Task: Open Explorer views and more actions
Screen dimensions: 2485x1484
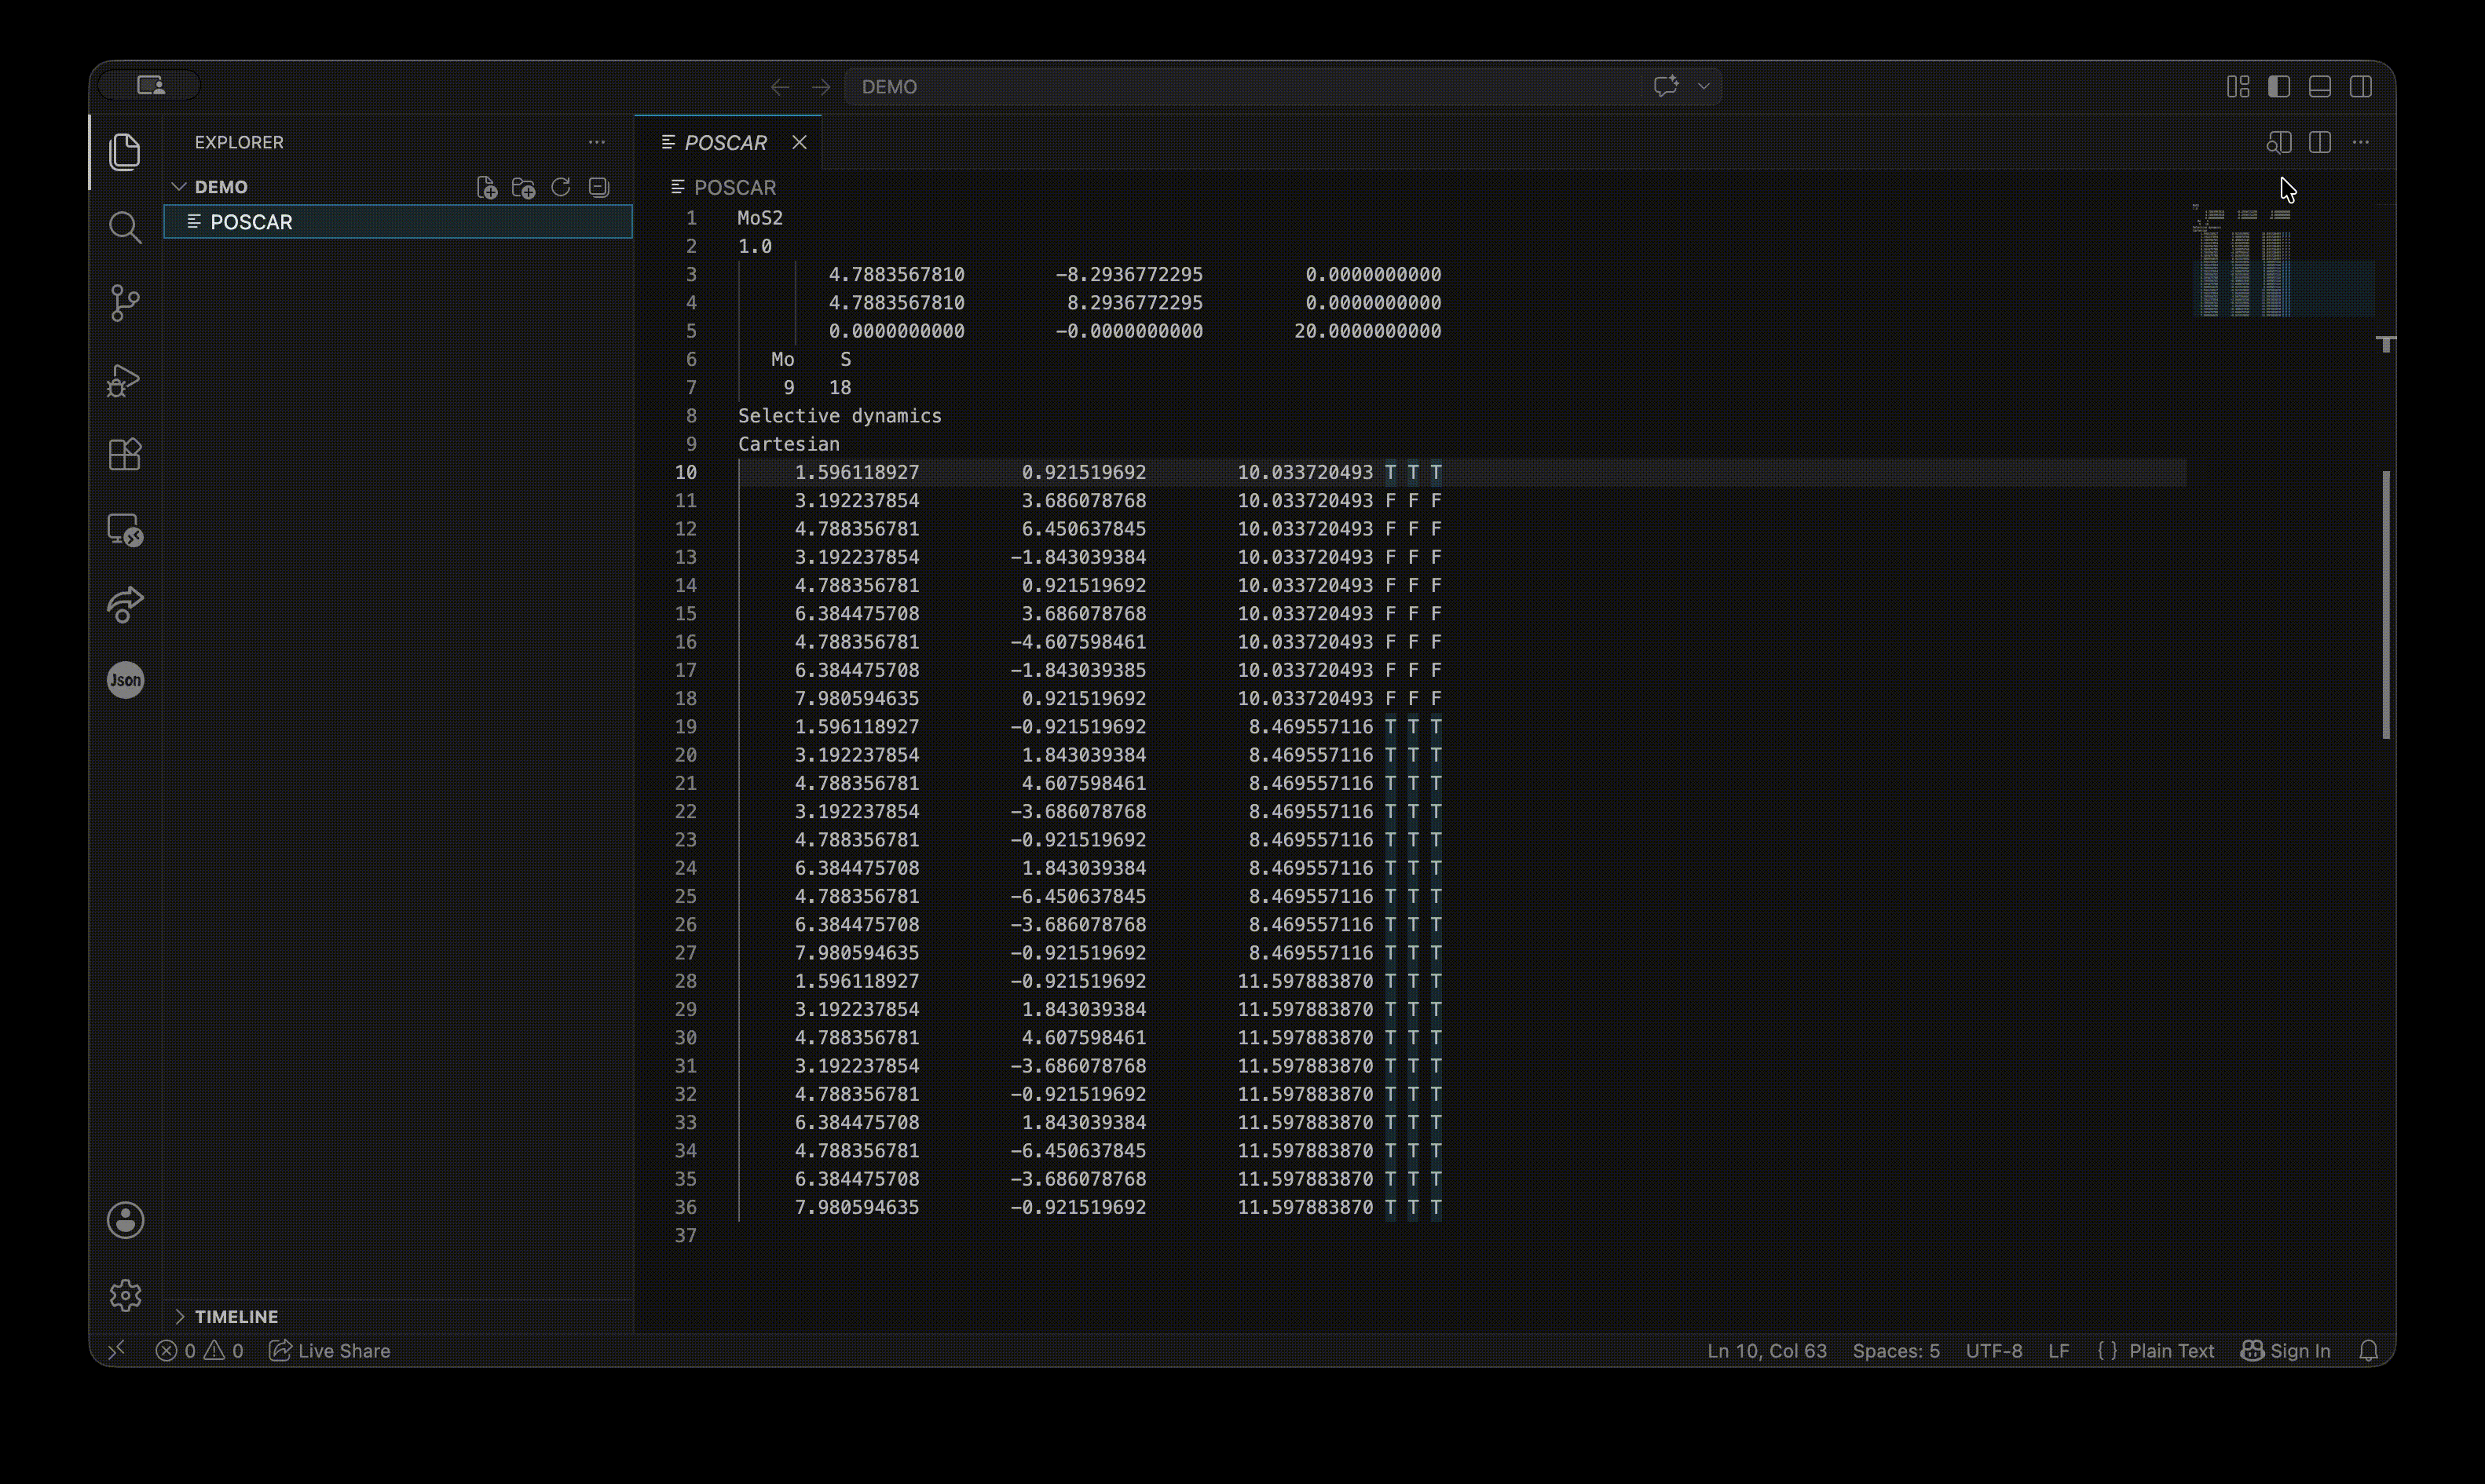Action: point(597,142)
